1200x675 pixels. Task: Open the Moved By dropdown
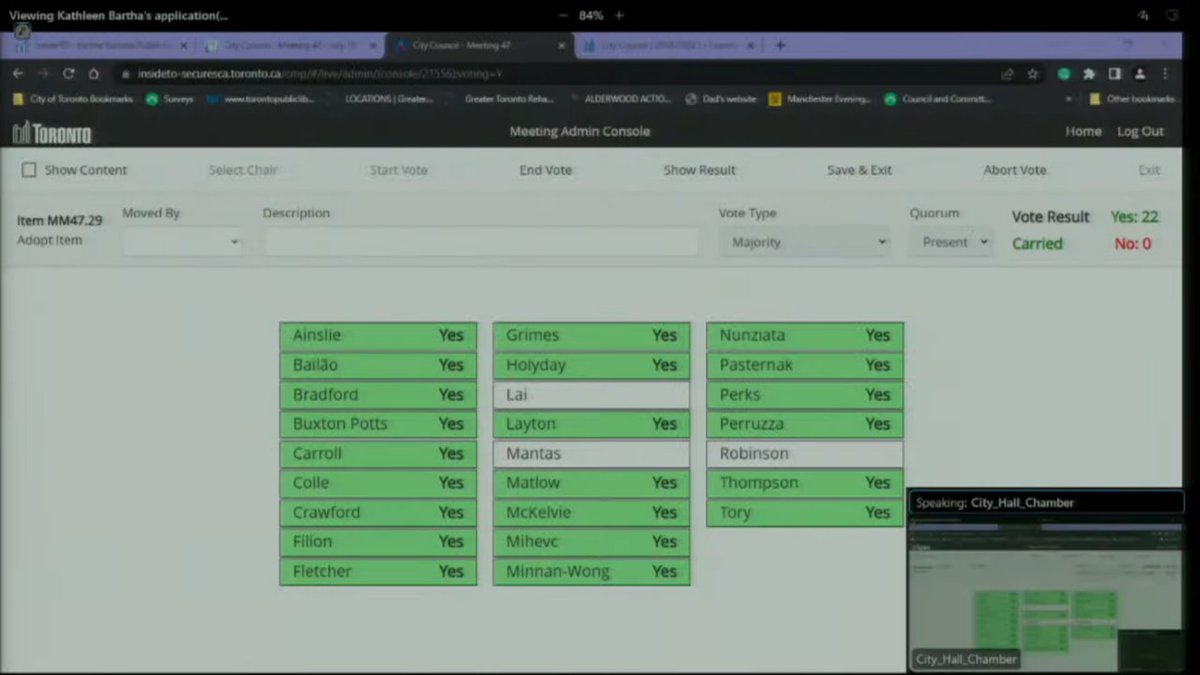182,242
